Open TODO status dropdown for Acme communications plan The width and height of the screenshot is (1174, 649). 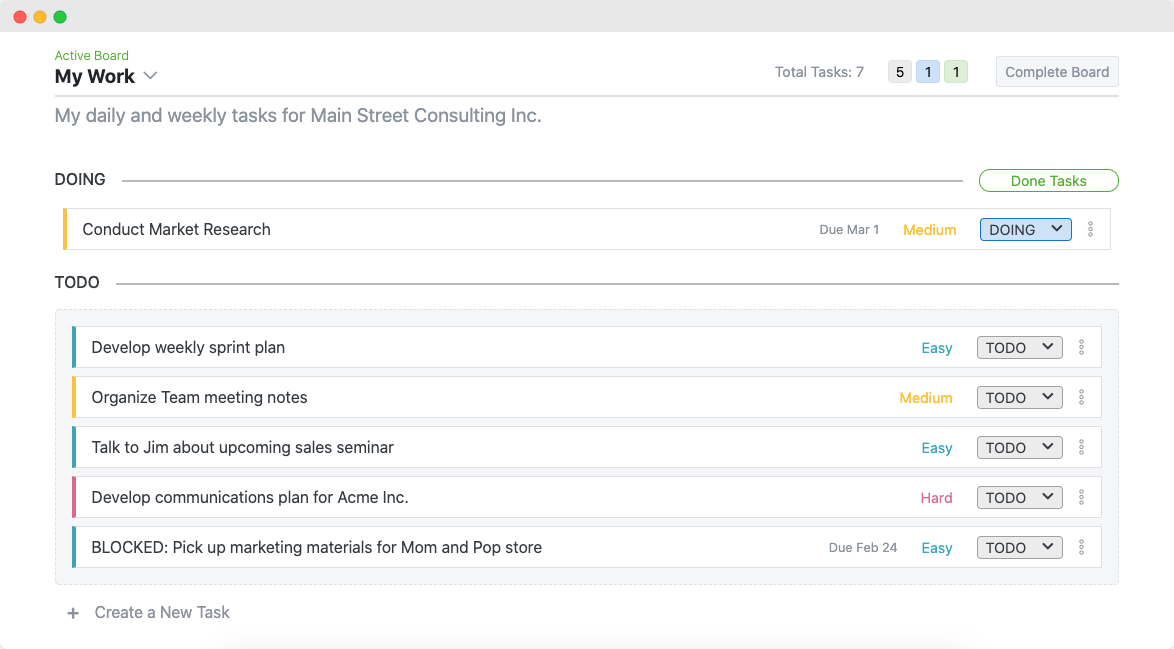pyautogui.click(x=1019, y=498)
